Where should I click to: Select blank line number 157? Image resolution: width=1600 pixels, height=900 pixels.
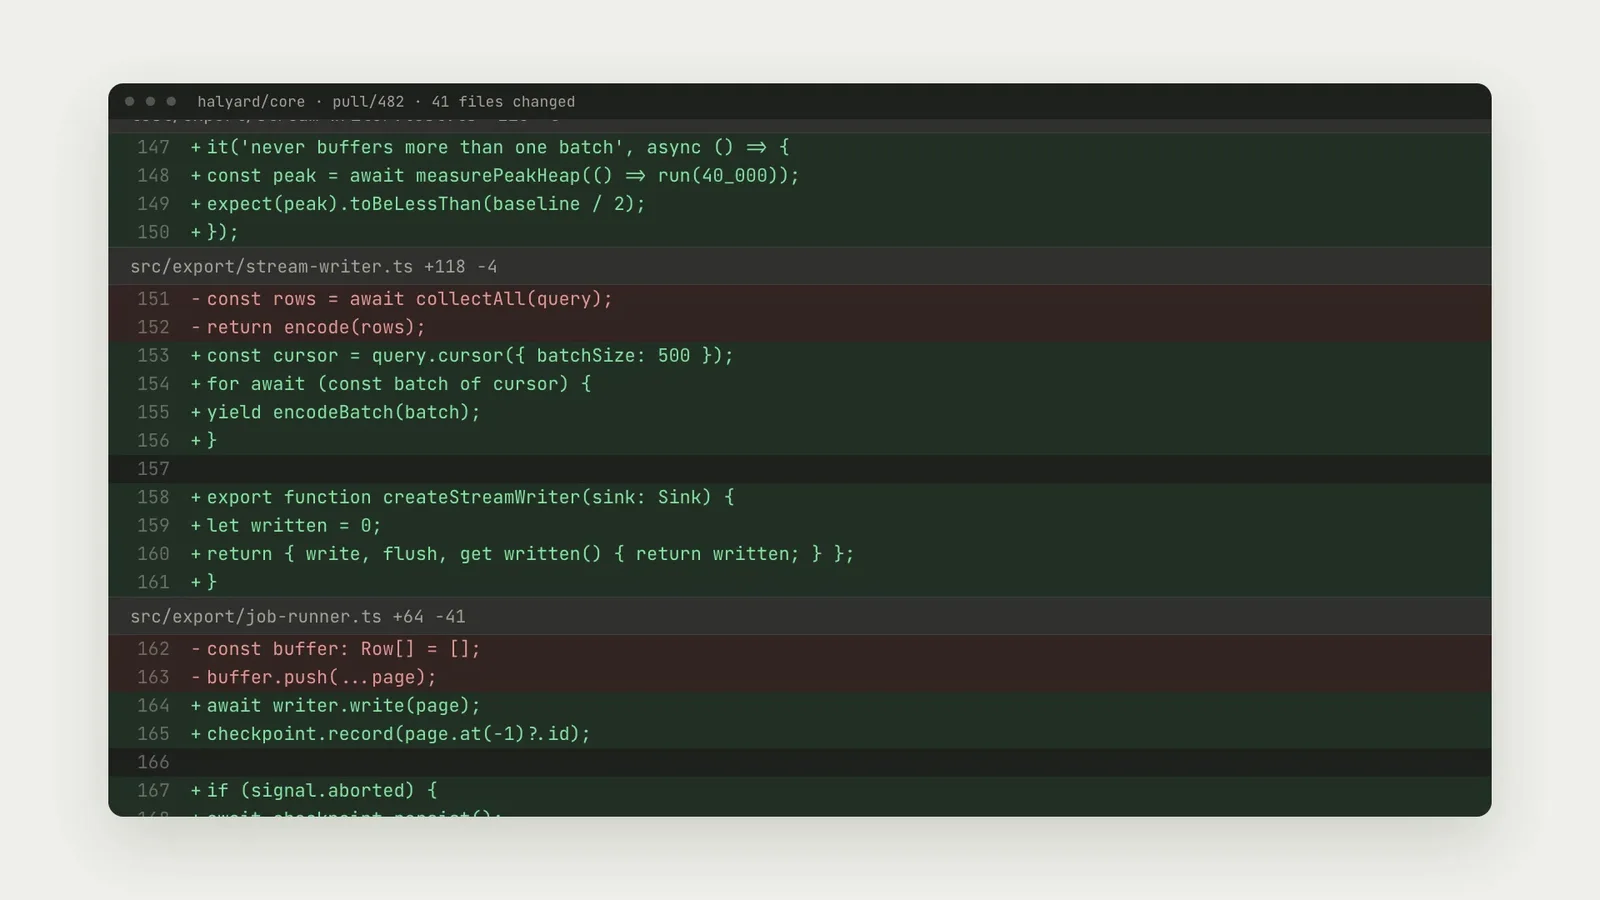153,469
